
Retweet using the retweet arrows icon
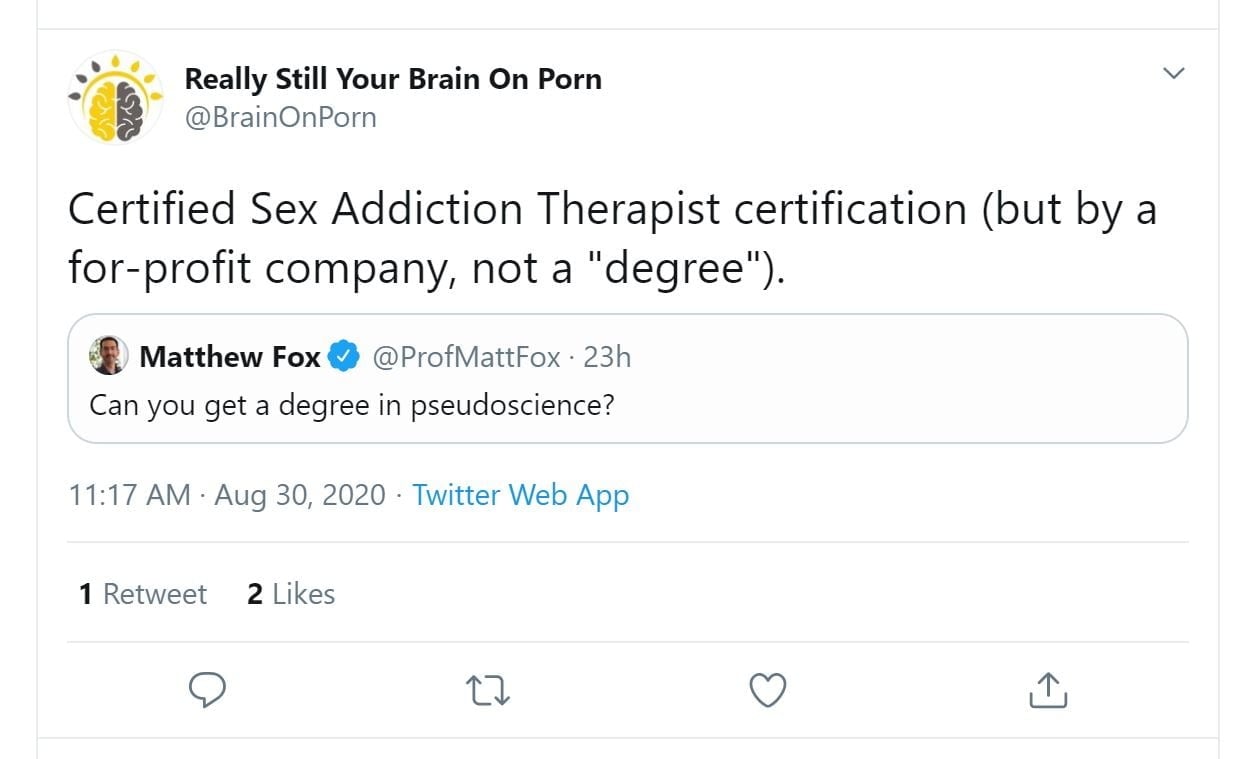(488, 689)
